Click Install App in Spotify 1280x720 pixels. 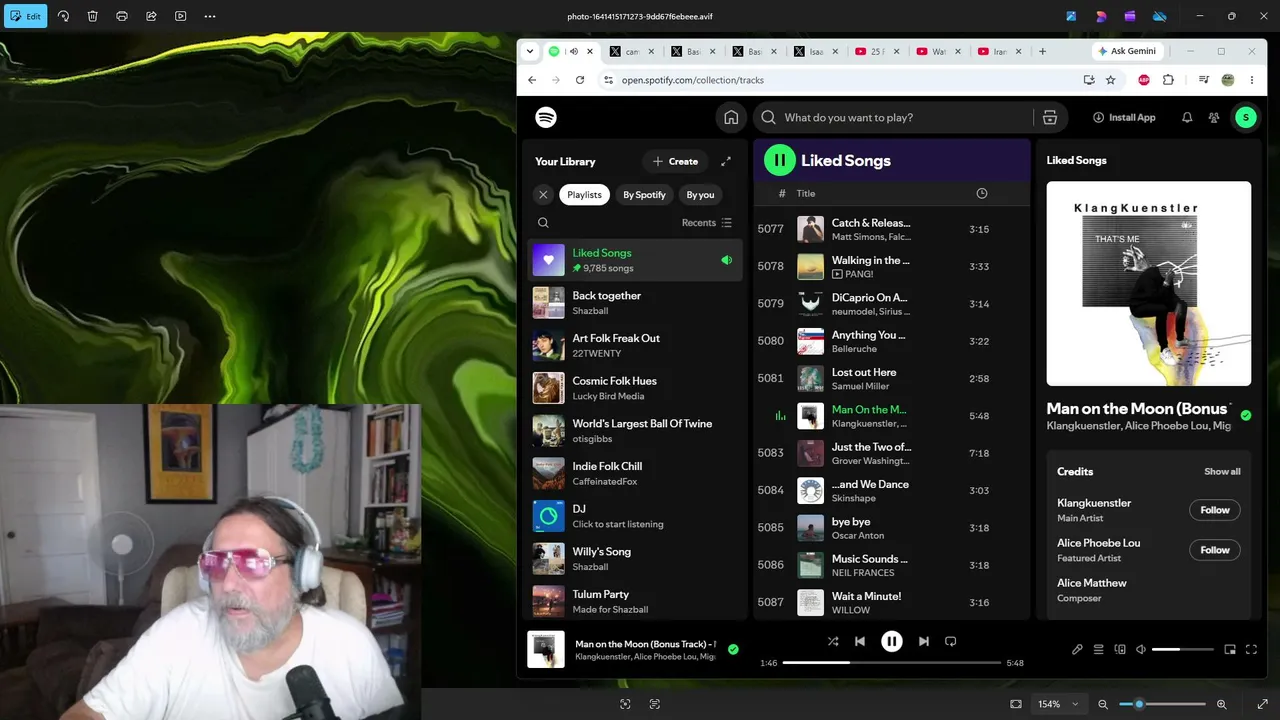click(1124, 117)
